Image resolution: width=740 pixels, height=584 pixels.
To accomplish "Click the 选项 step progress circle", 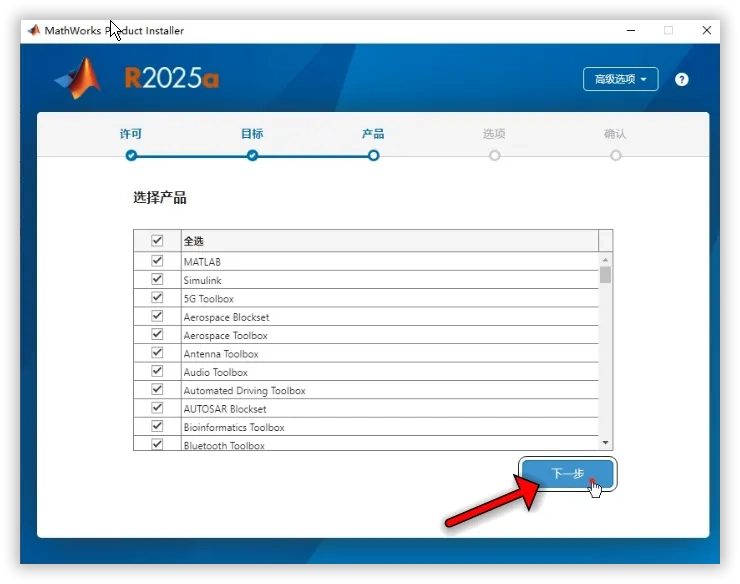I will coord(495,155).
